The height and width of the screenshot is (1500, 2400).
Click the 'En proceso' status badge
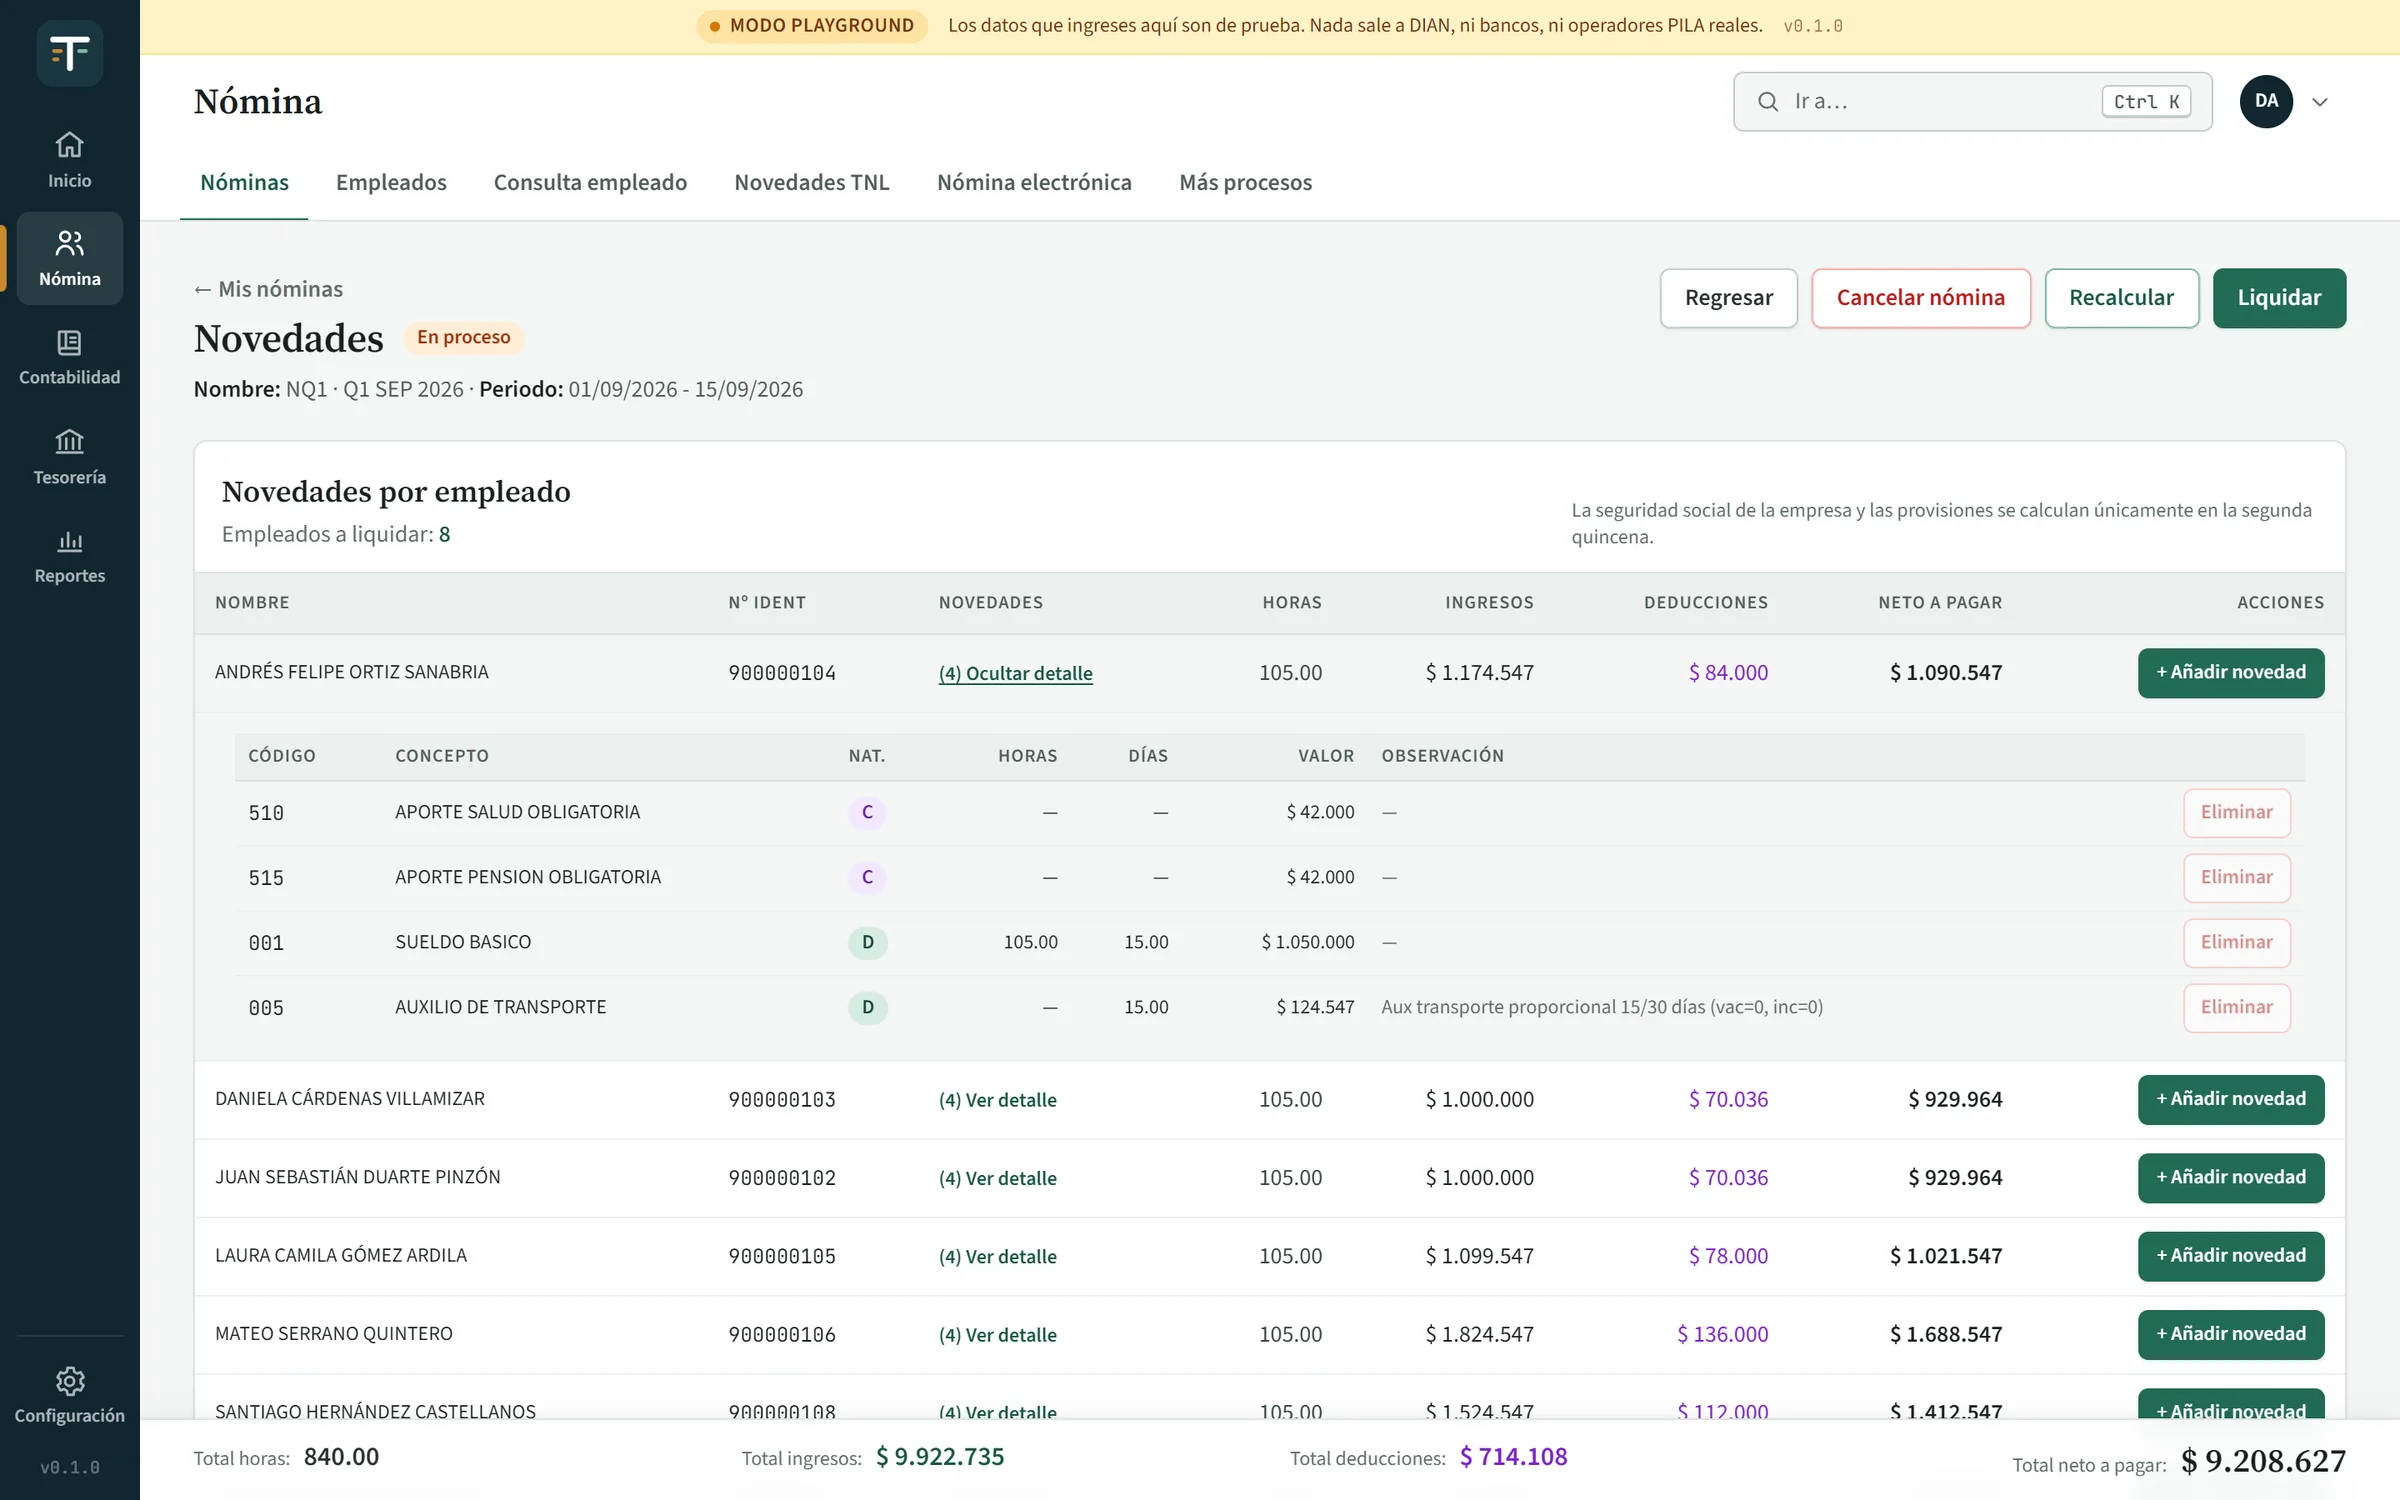463,337
